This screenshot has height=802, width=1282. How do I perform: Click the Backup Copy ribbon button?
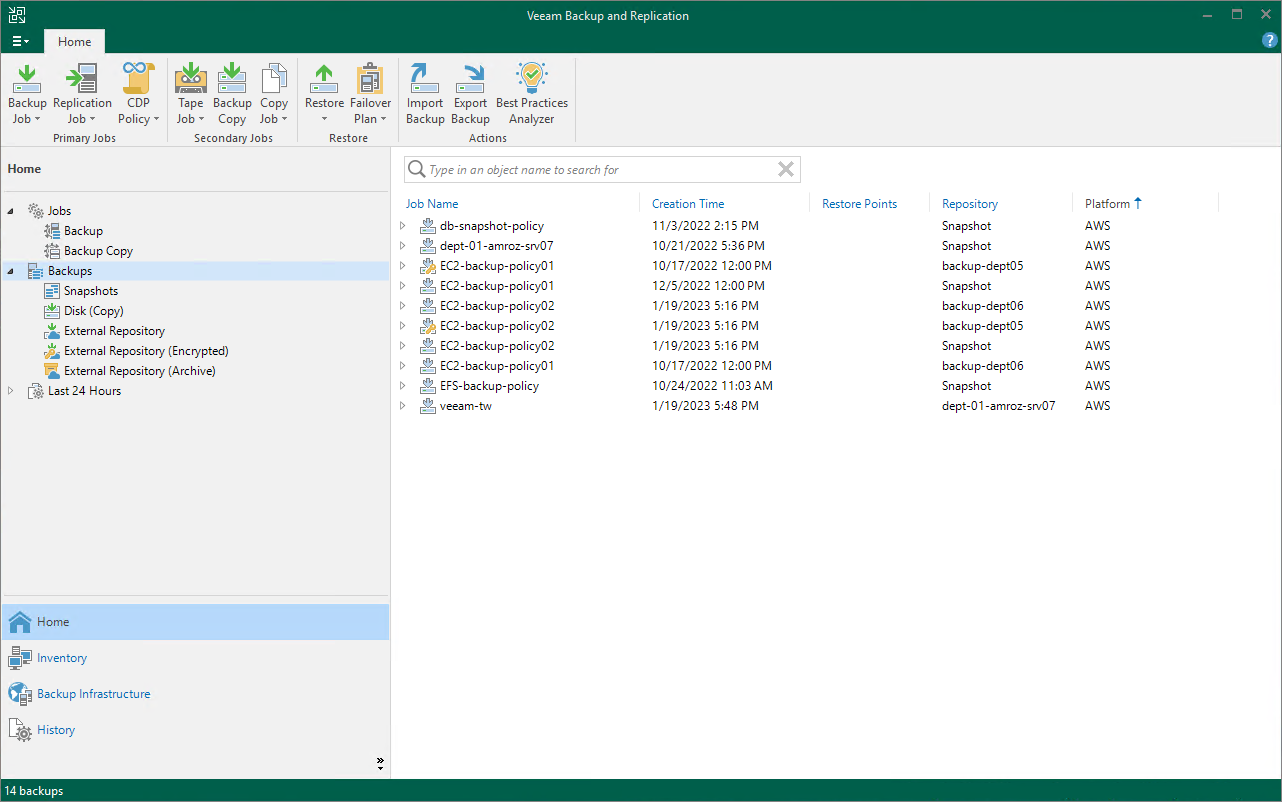(x=232, y=94)
